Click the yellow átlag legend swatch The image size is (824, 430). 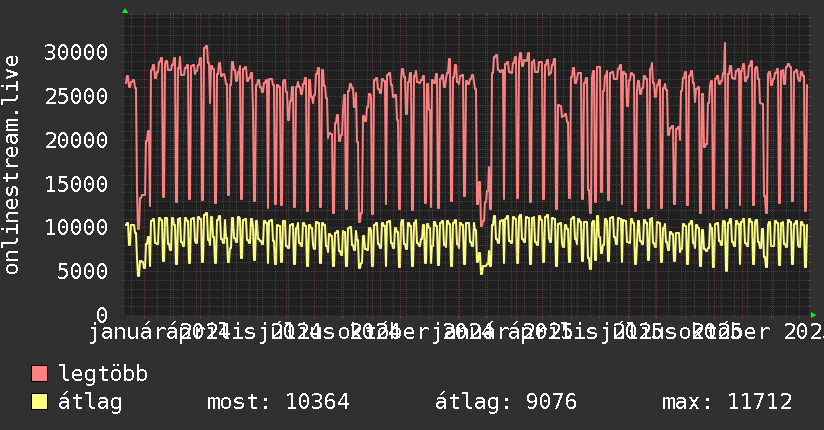click(39, 402)
